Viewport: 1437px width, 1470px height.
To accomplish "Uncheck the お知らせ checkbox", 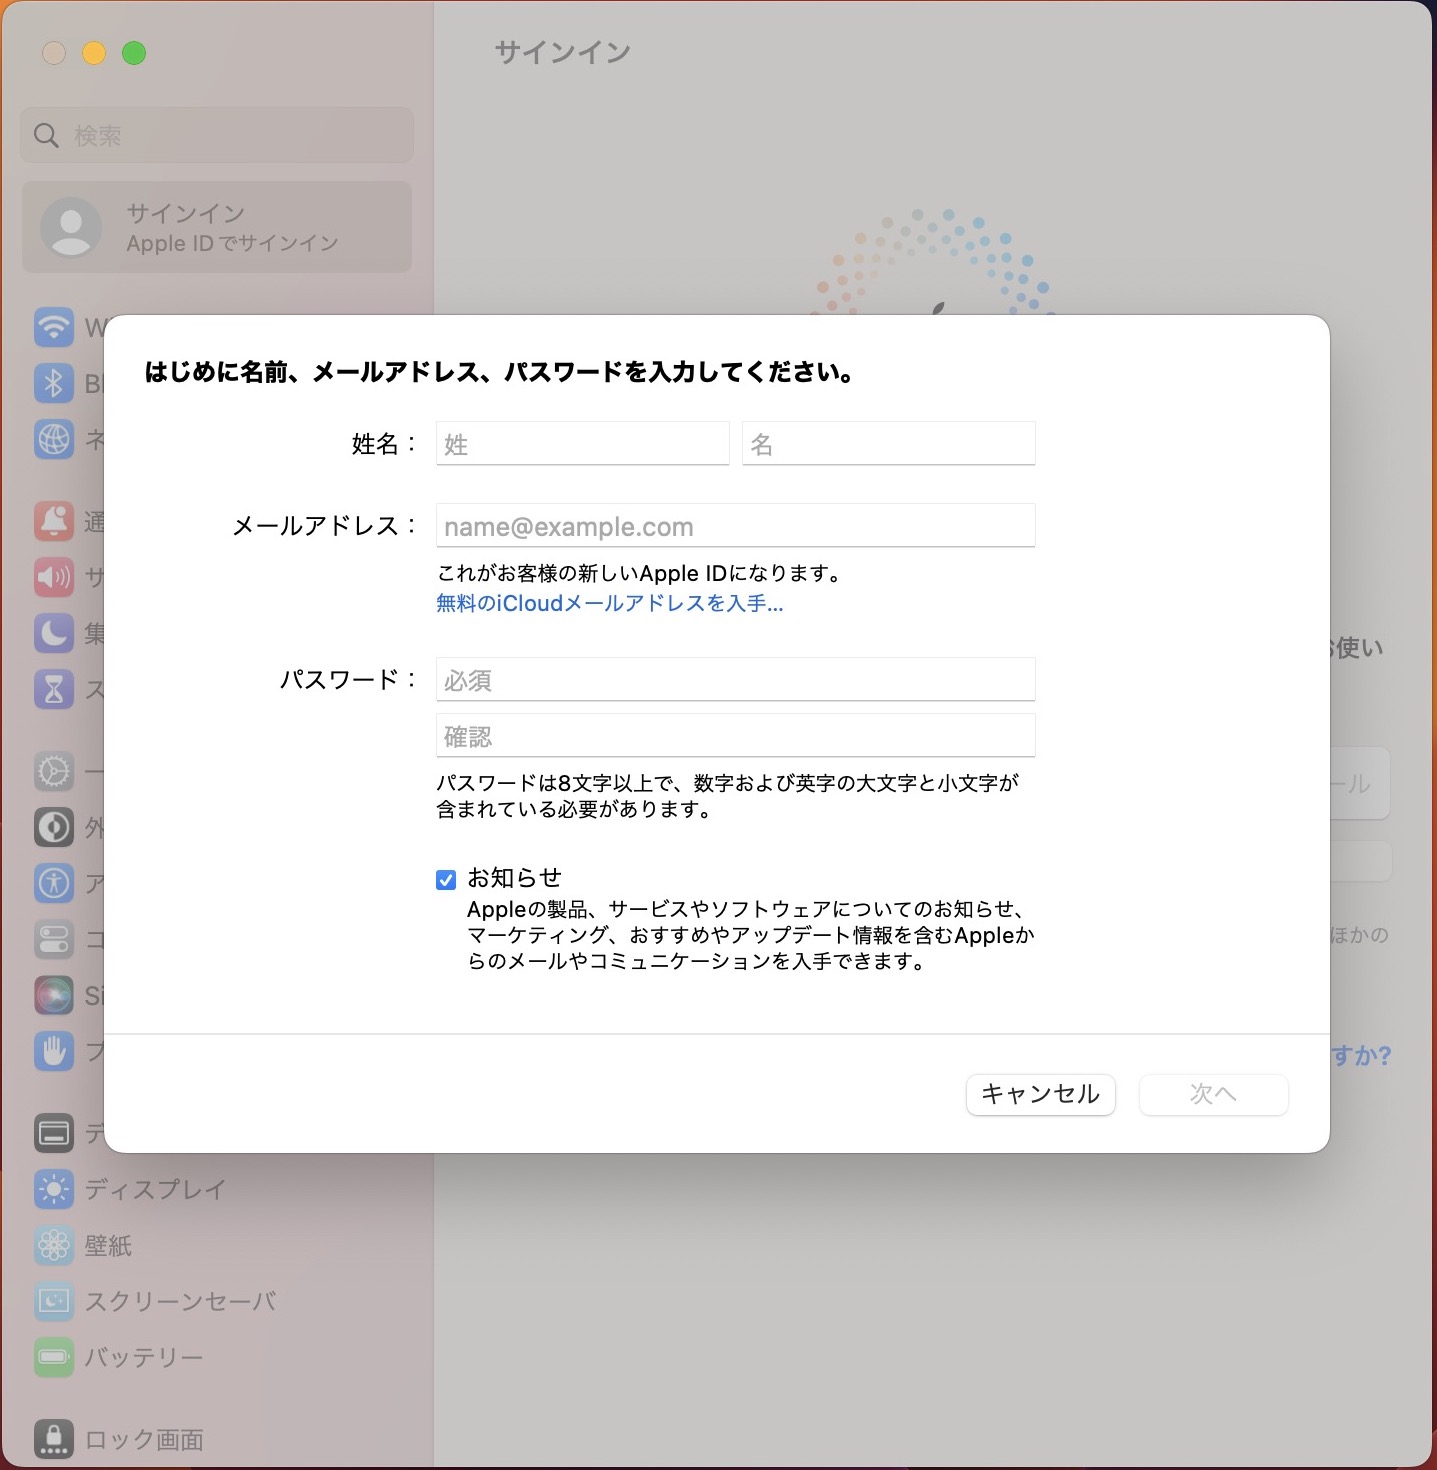I will pos(446,880).
